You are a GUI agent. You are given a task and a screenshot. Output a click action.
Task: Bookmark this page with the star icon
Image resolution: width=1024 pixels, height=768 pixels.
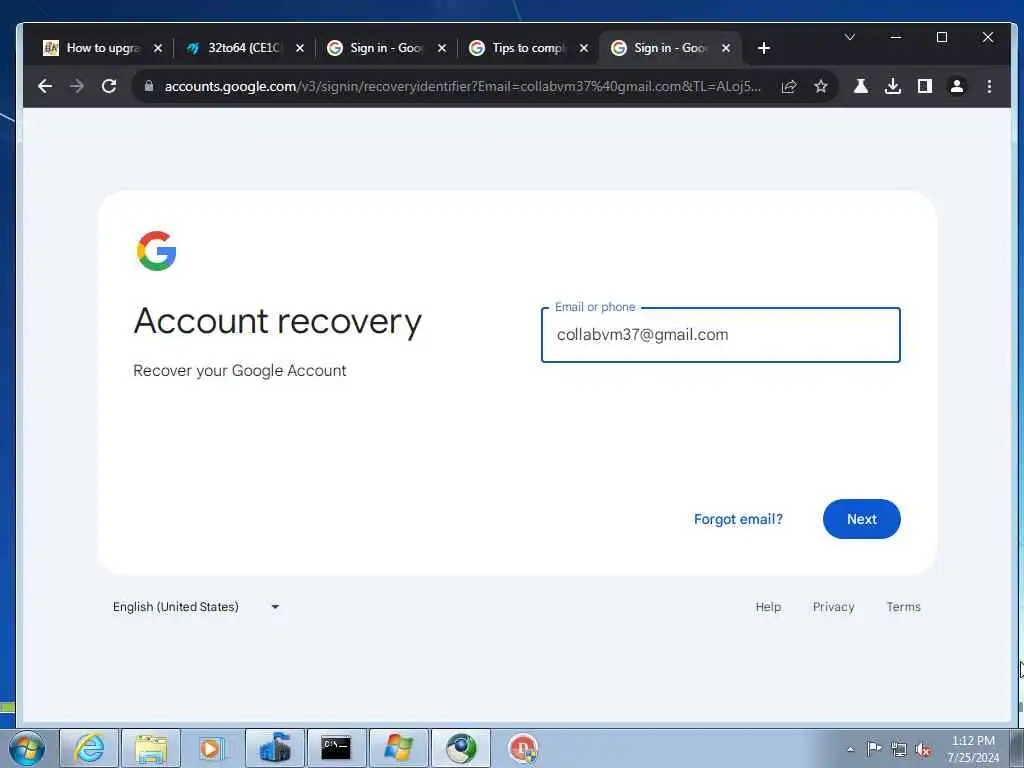821,86
